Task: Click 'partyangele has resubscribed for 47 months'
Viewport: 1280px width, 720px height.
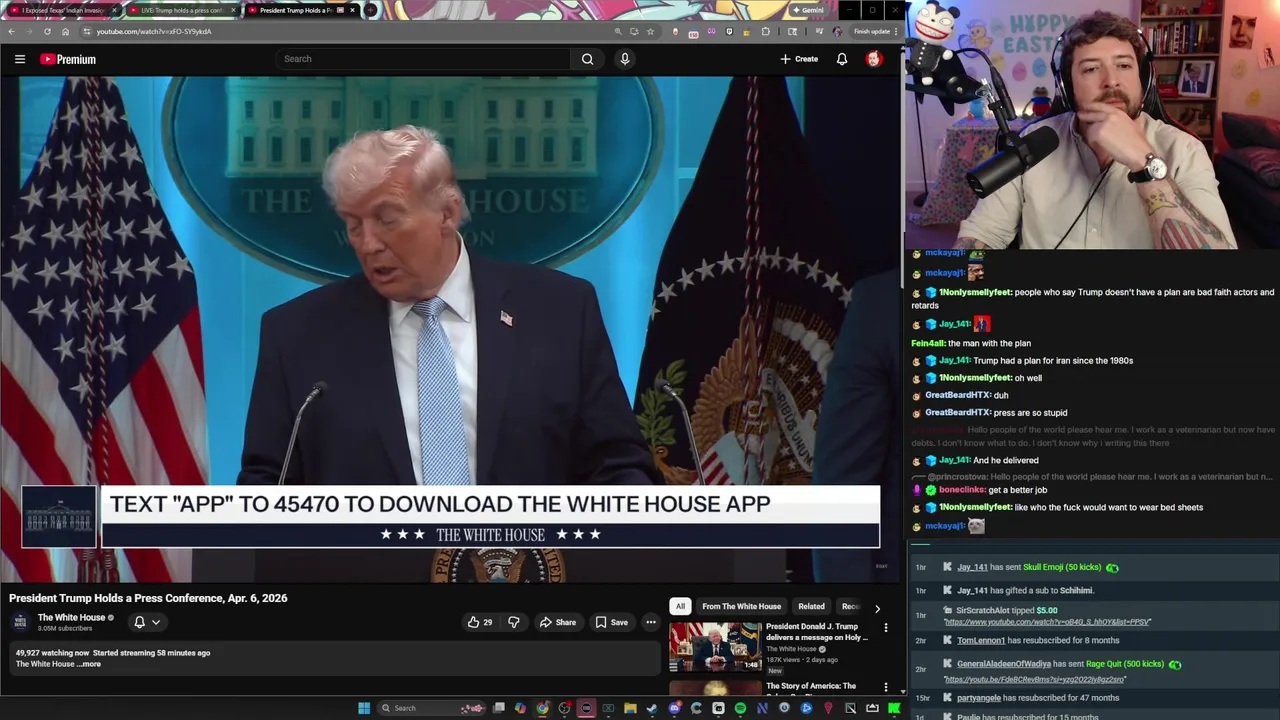Action: click(x=1038, y=698)
